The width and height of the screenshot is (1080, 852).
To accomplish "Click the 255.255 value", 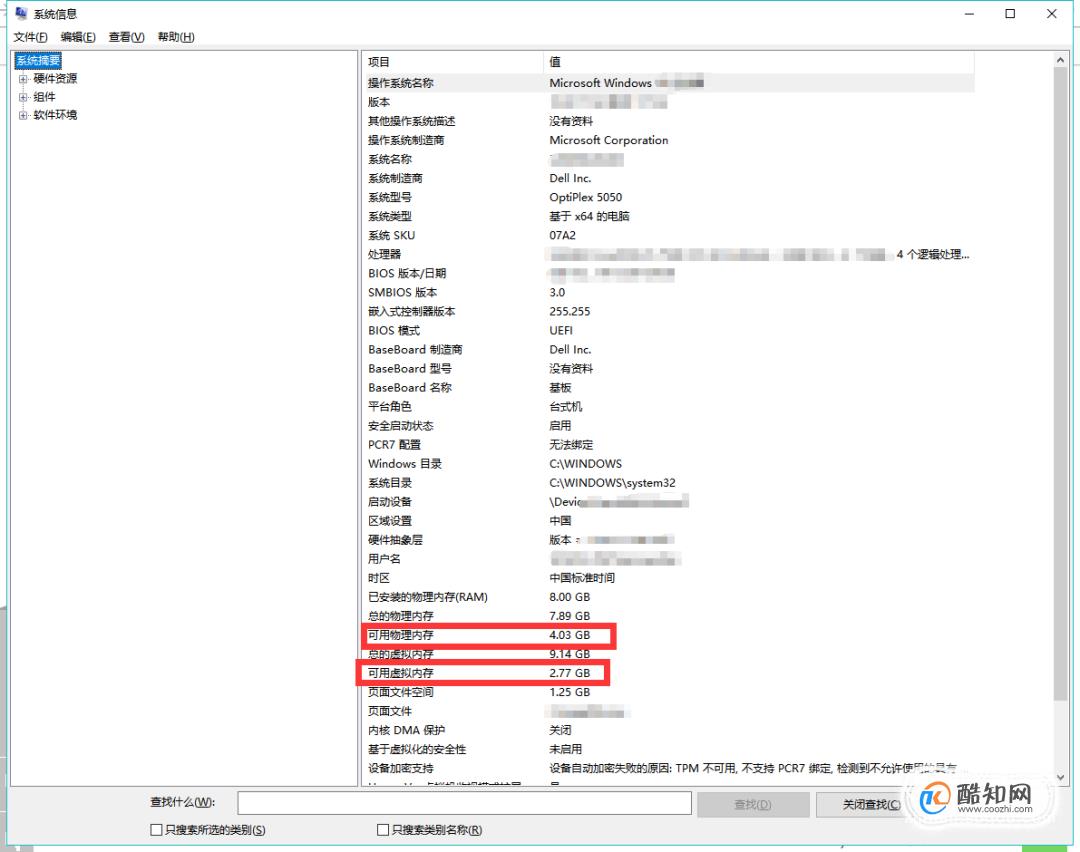I will 570,311.
